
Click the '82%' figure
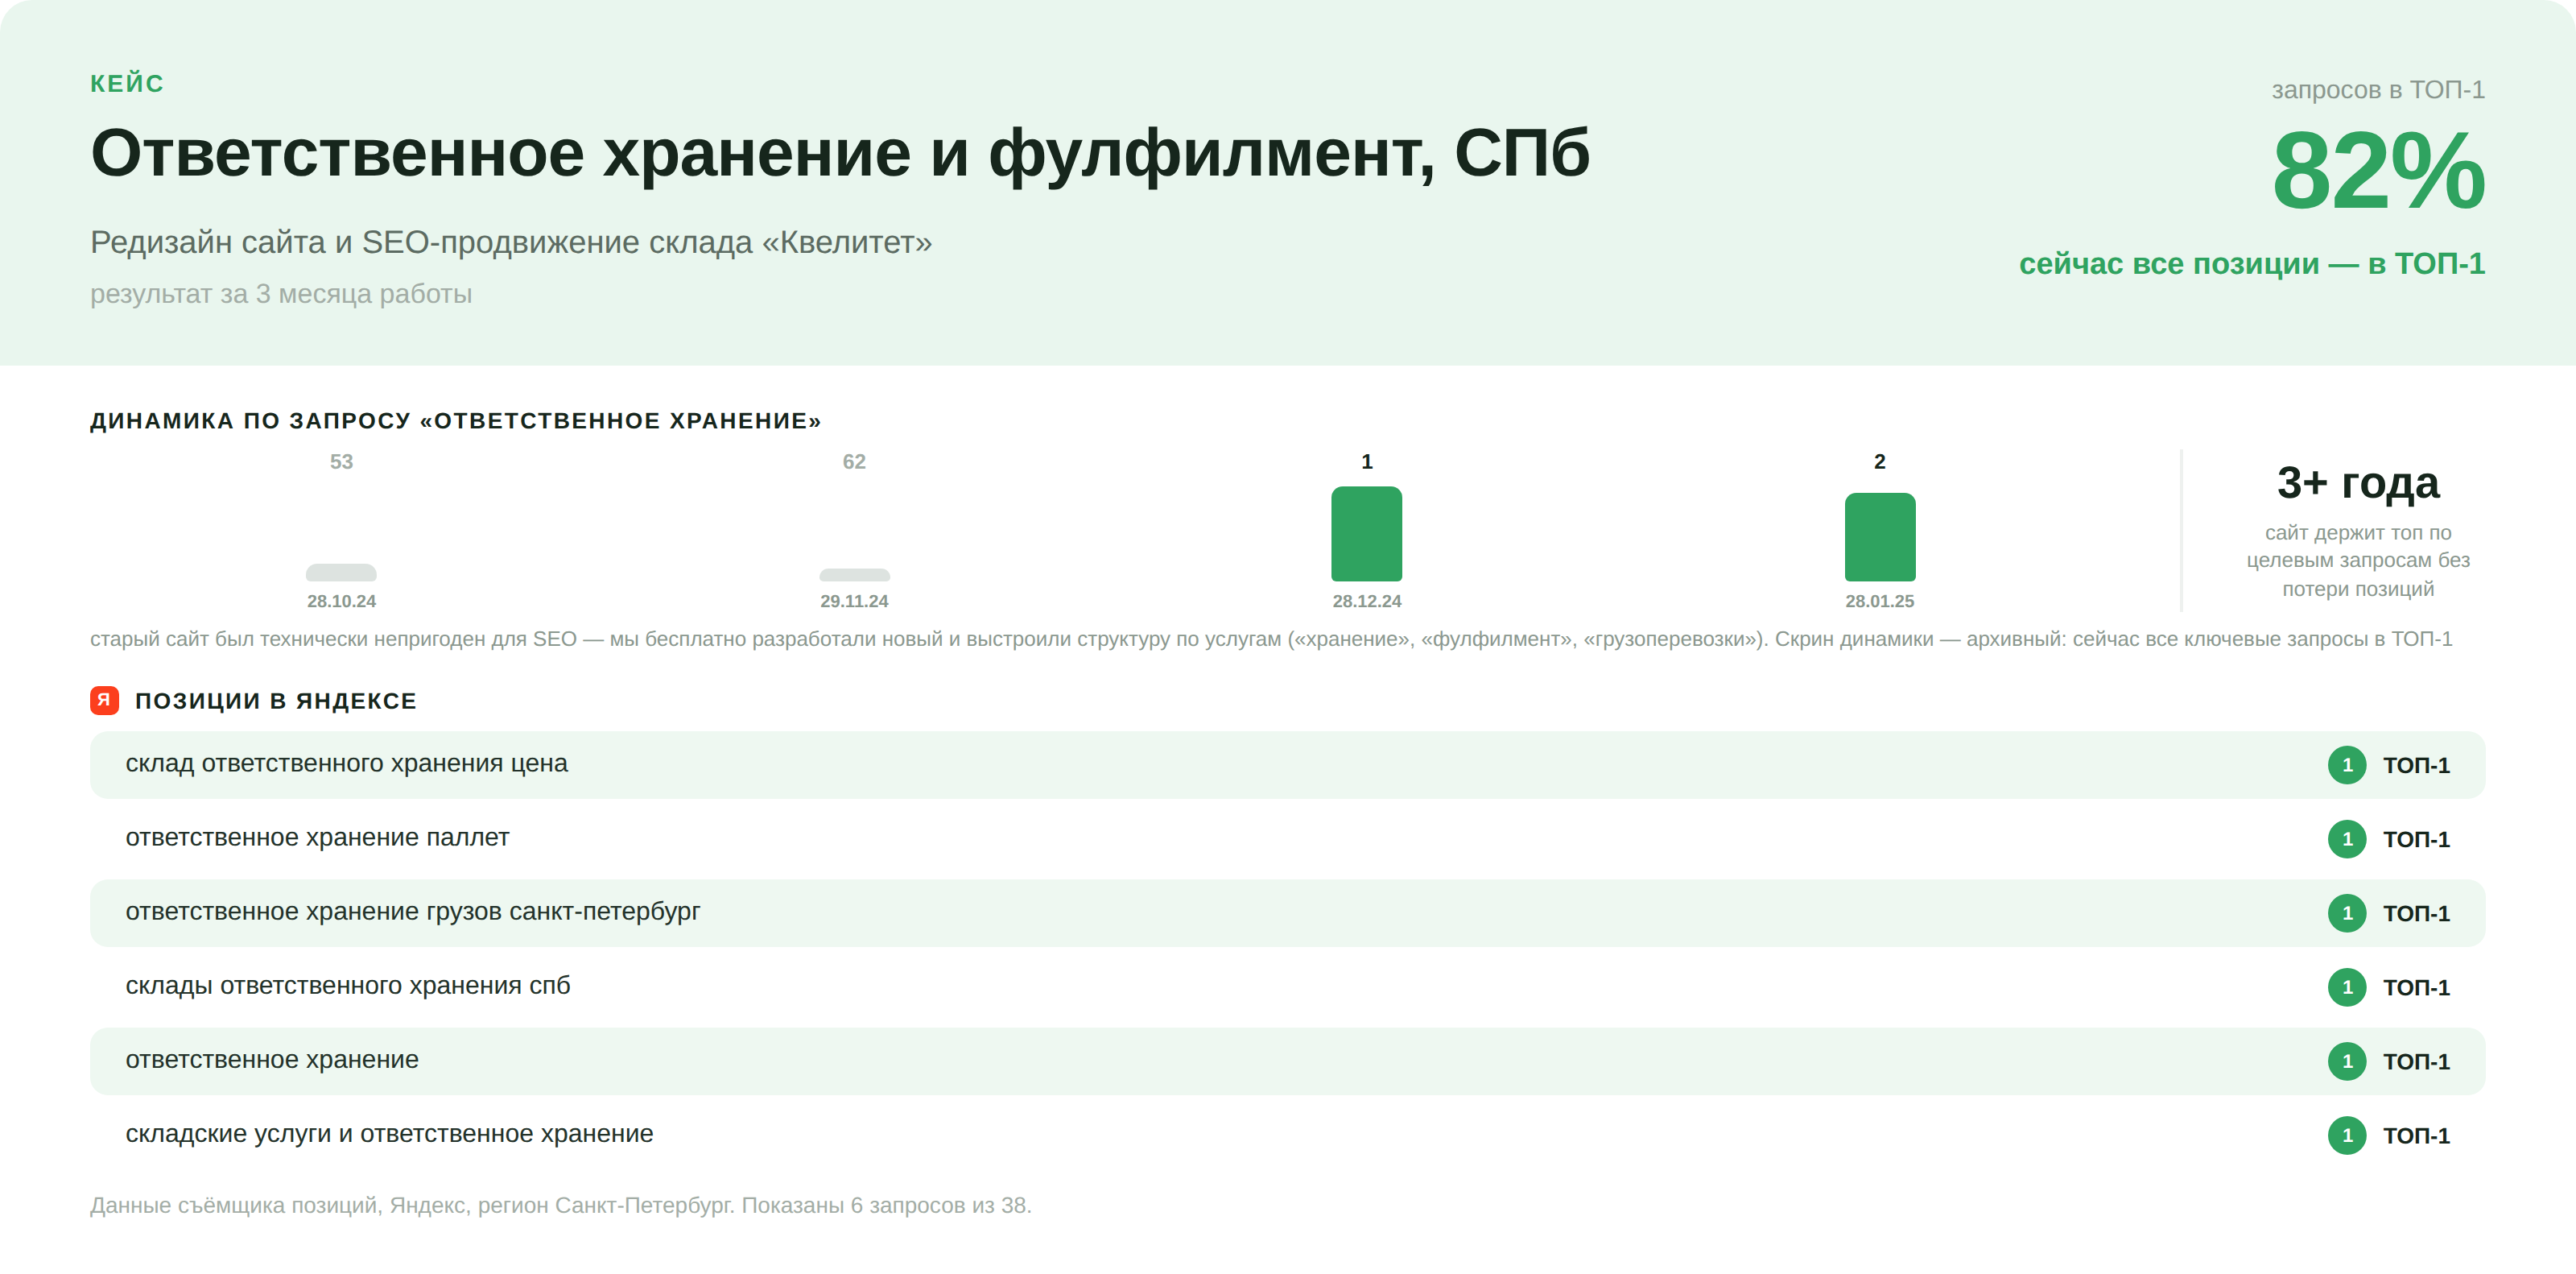pyautogui.click(x=2378, y=171)
